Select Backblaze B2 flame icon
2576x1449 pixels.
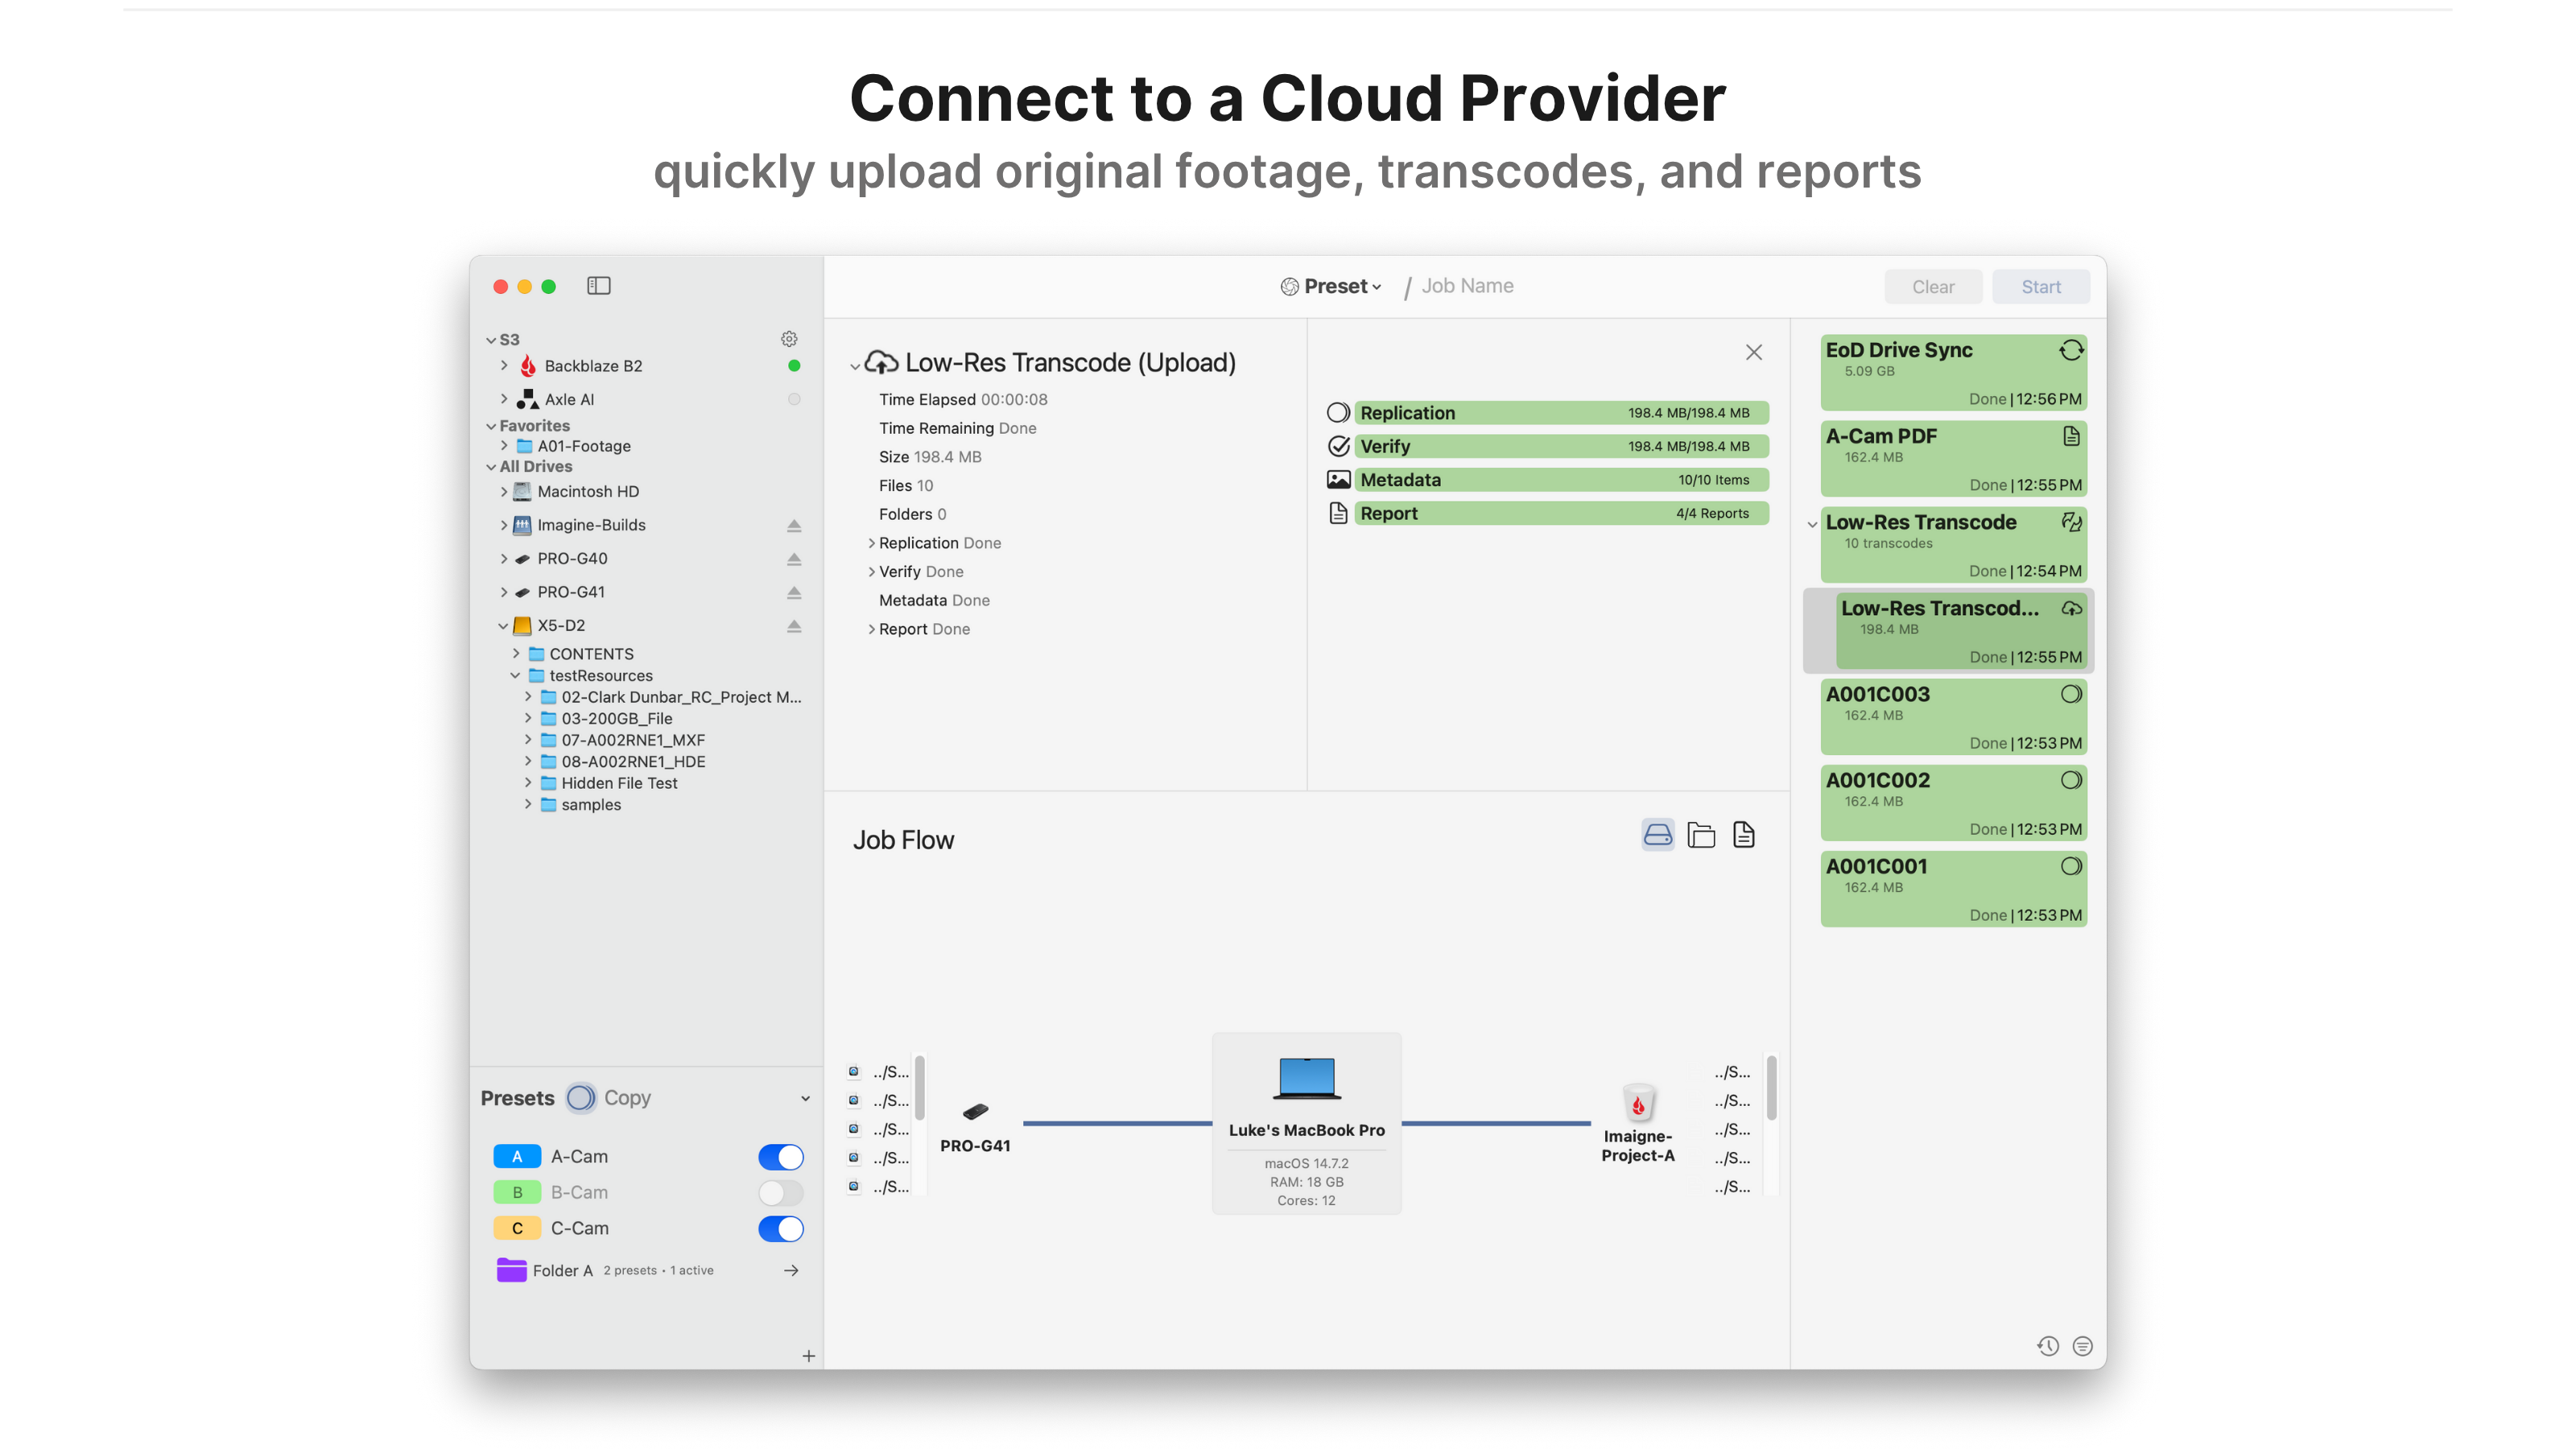coord(528,366)
